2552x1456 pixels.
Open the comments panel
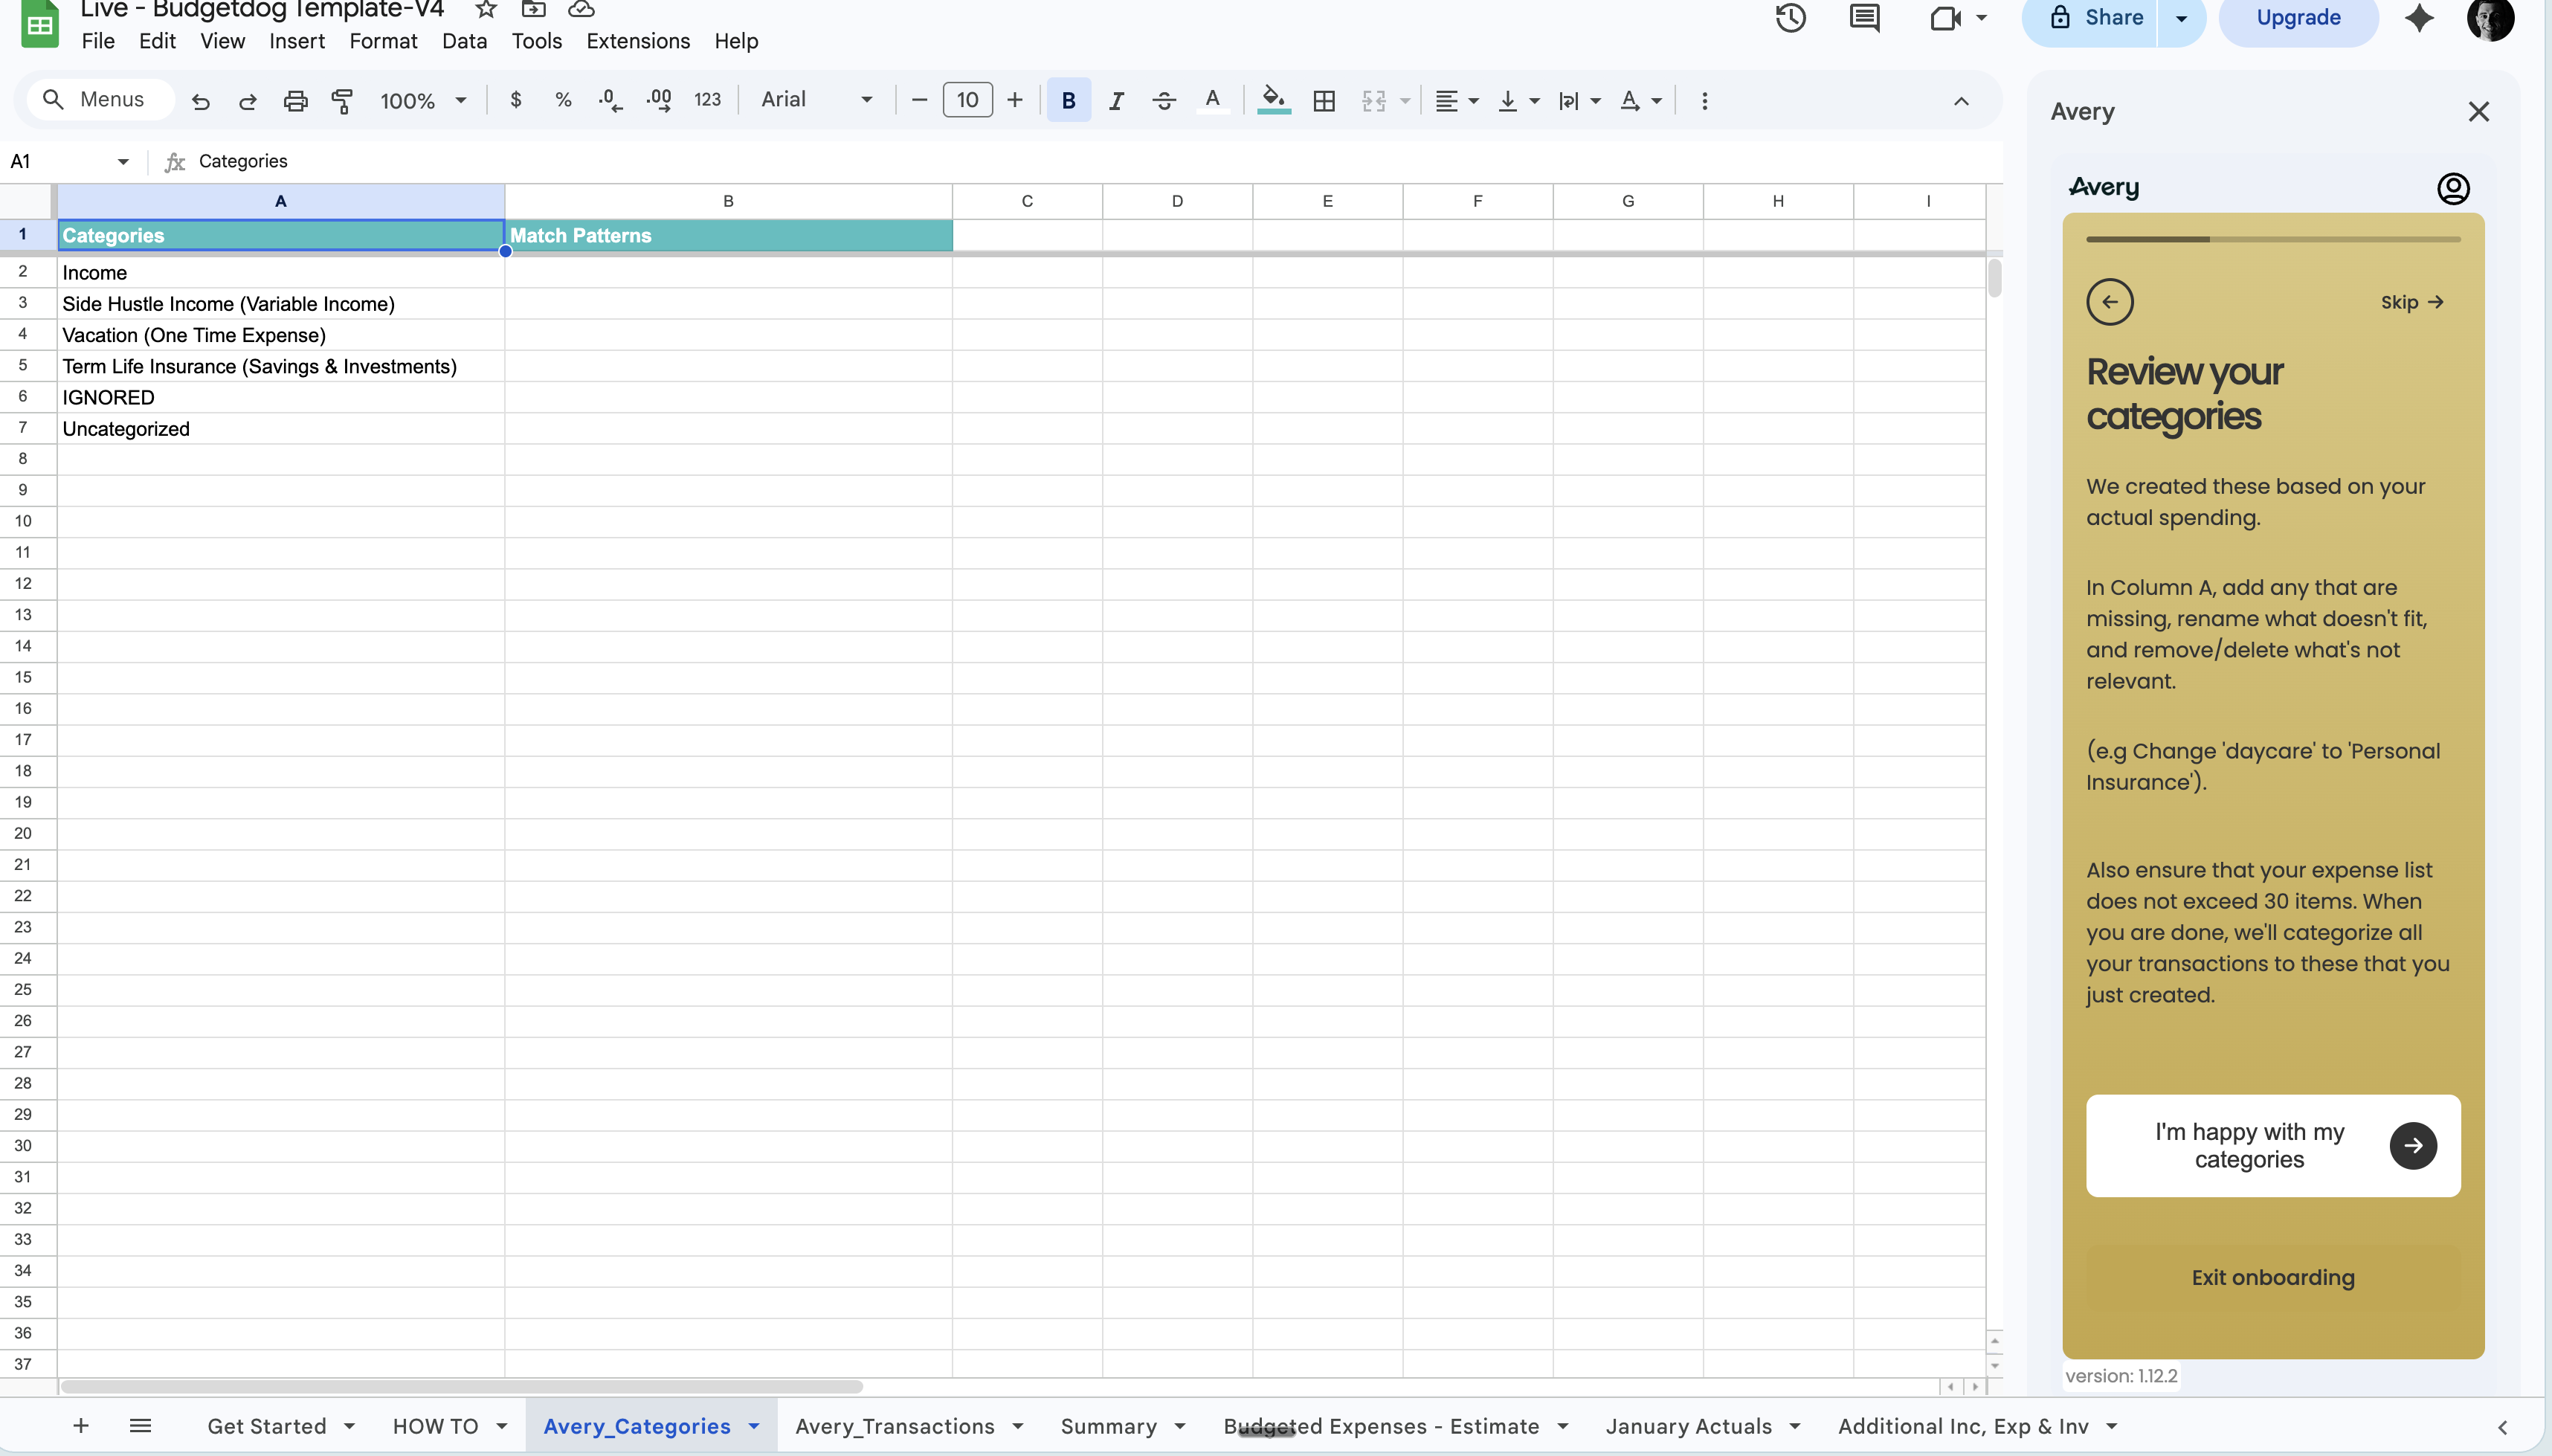tap(1864, 18)
